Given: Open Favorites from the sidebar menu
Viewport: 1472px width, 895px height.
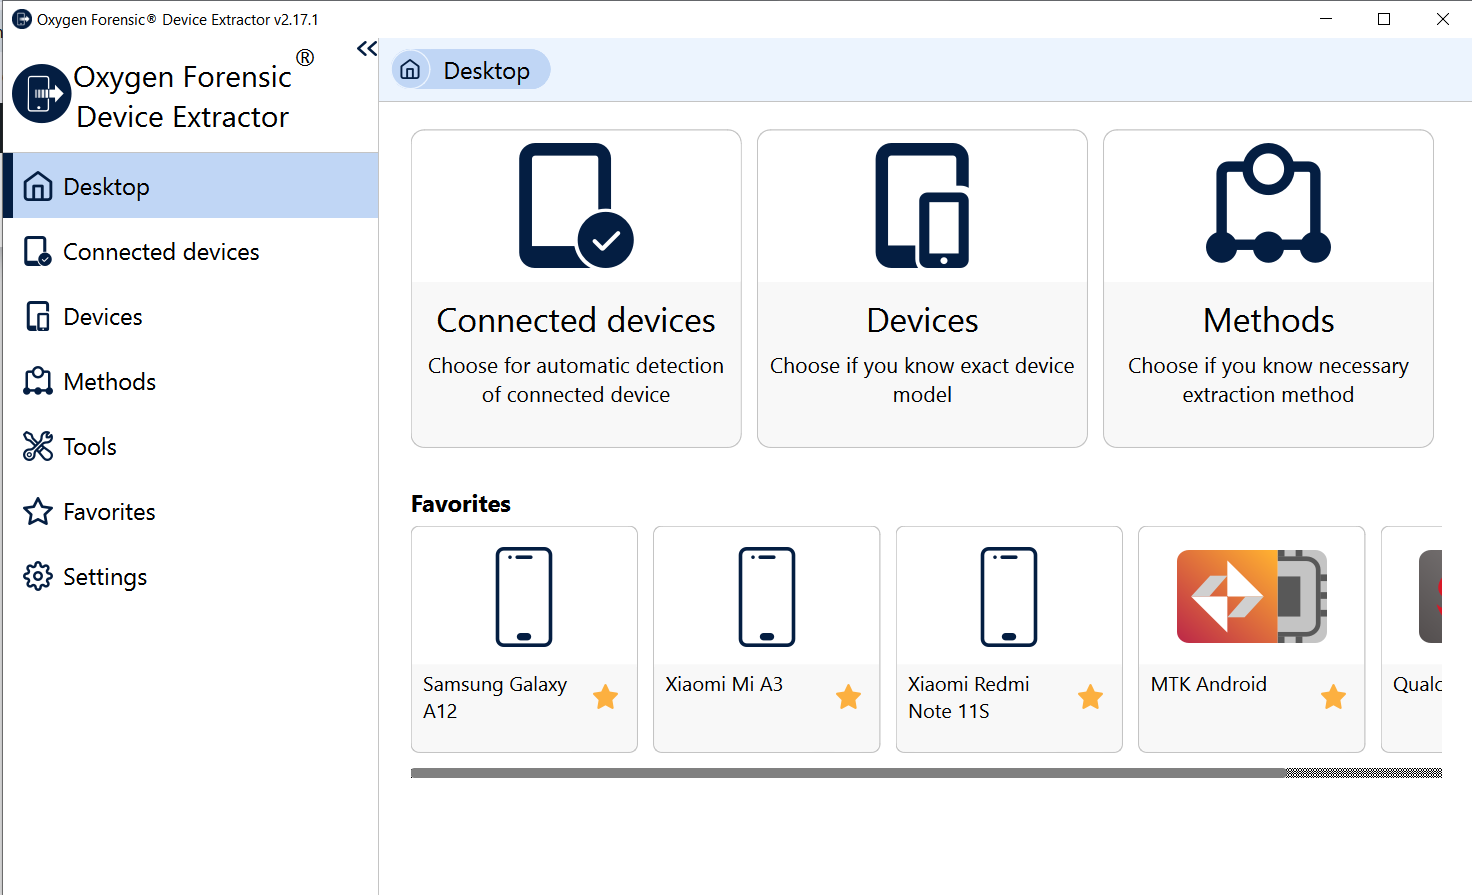Looking at the screenshot, I should [191, 512].
